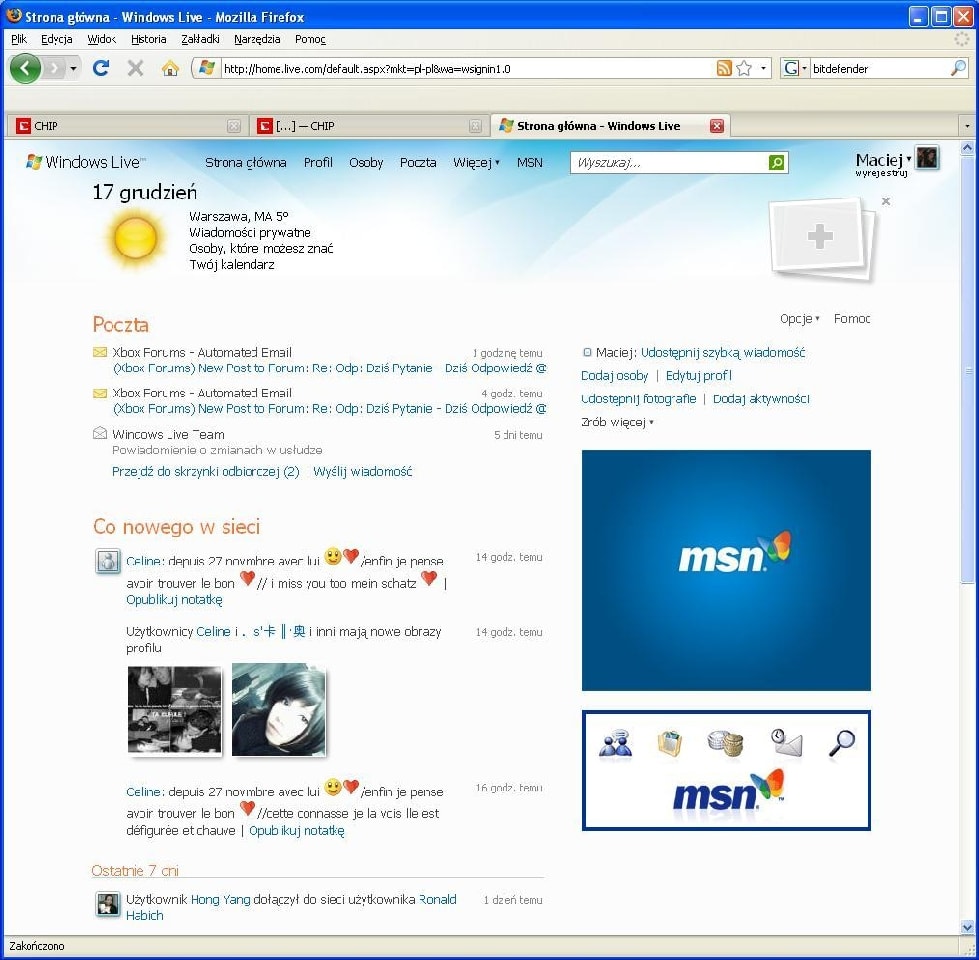Click the Stop loading X icon
The height and width of the screenshot is (960, 979).
tap(135, 68)
